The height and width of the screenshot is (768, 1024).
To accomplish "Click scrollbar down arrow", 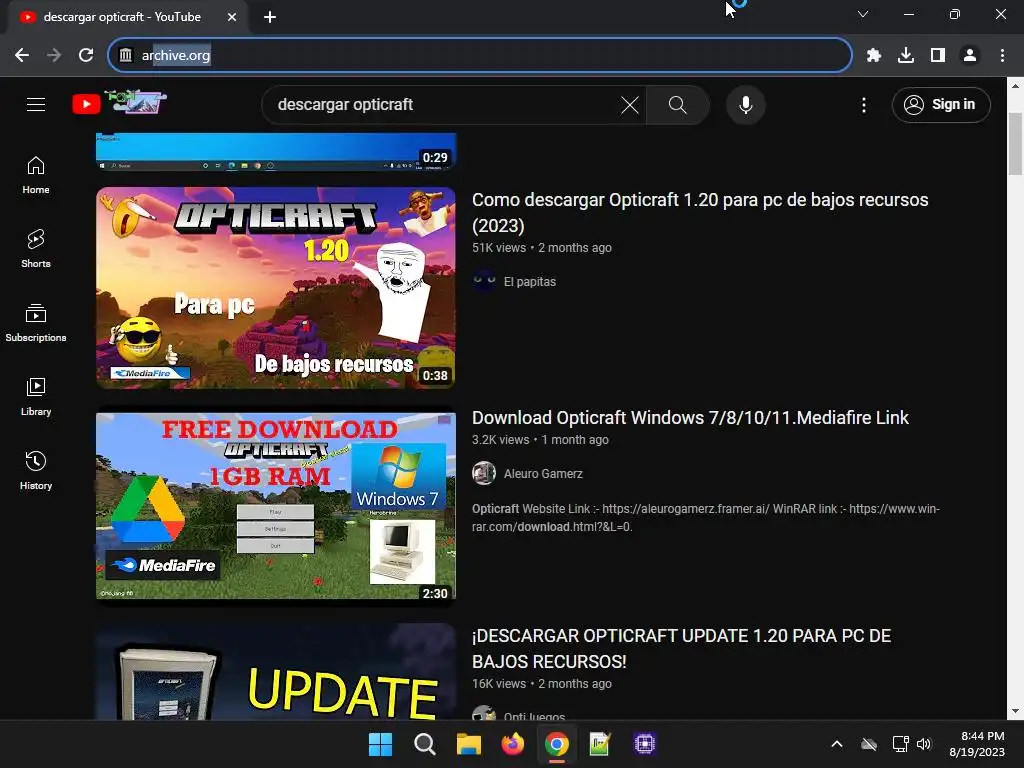I will (x=1015, y=712).
